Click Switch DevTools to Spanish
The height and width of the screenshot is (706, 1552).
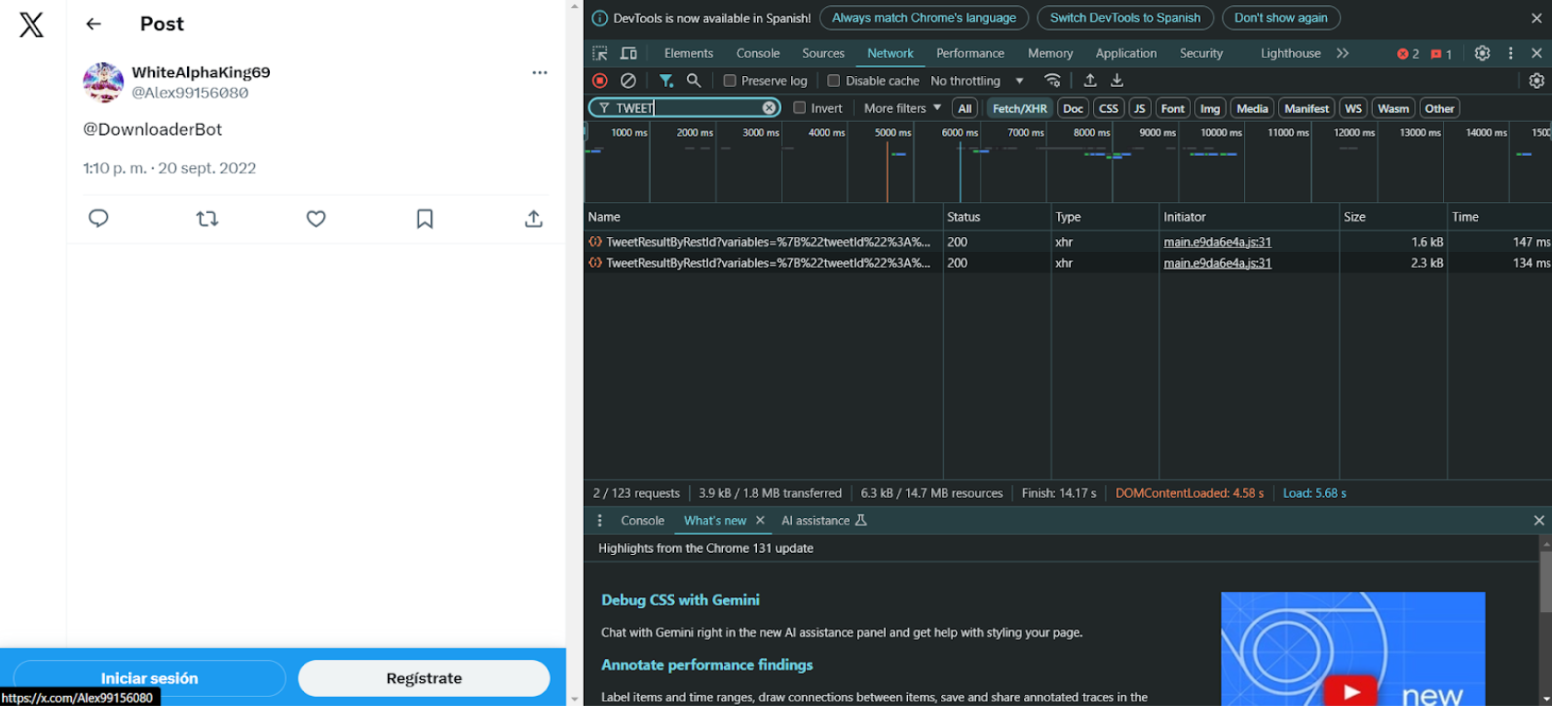coord(1125,18)
